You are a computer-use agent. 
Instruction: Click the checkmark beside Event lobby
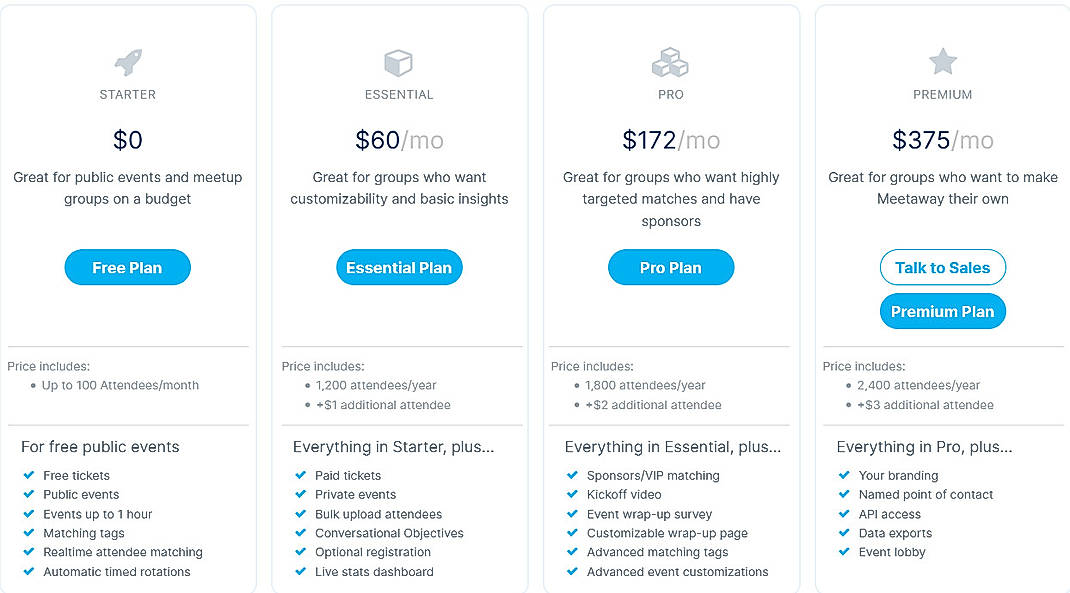[x=844, y=552]
